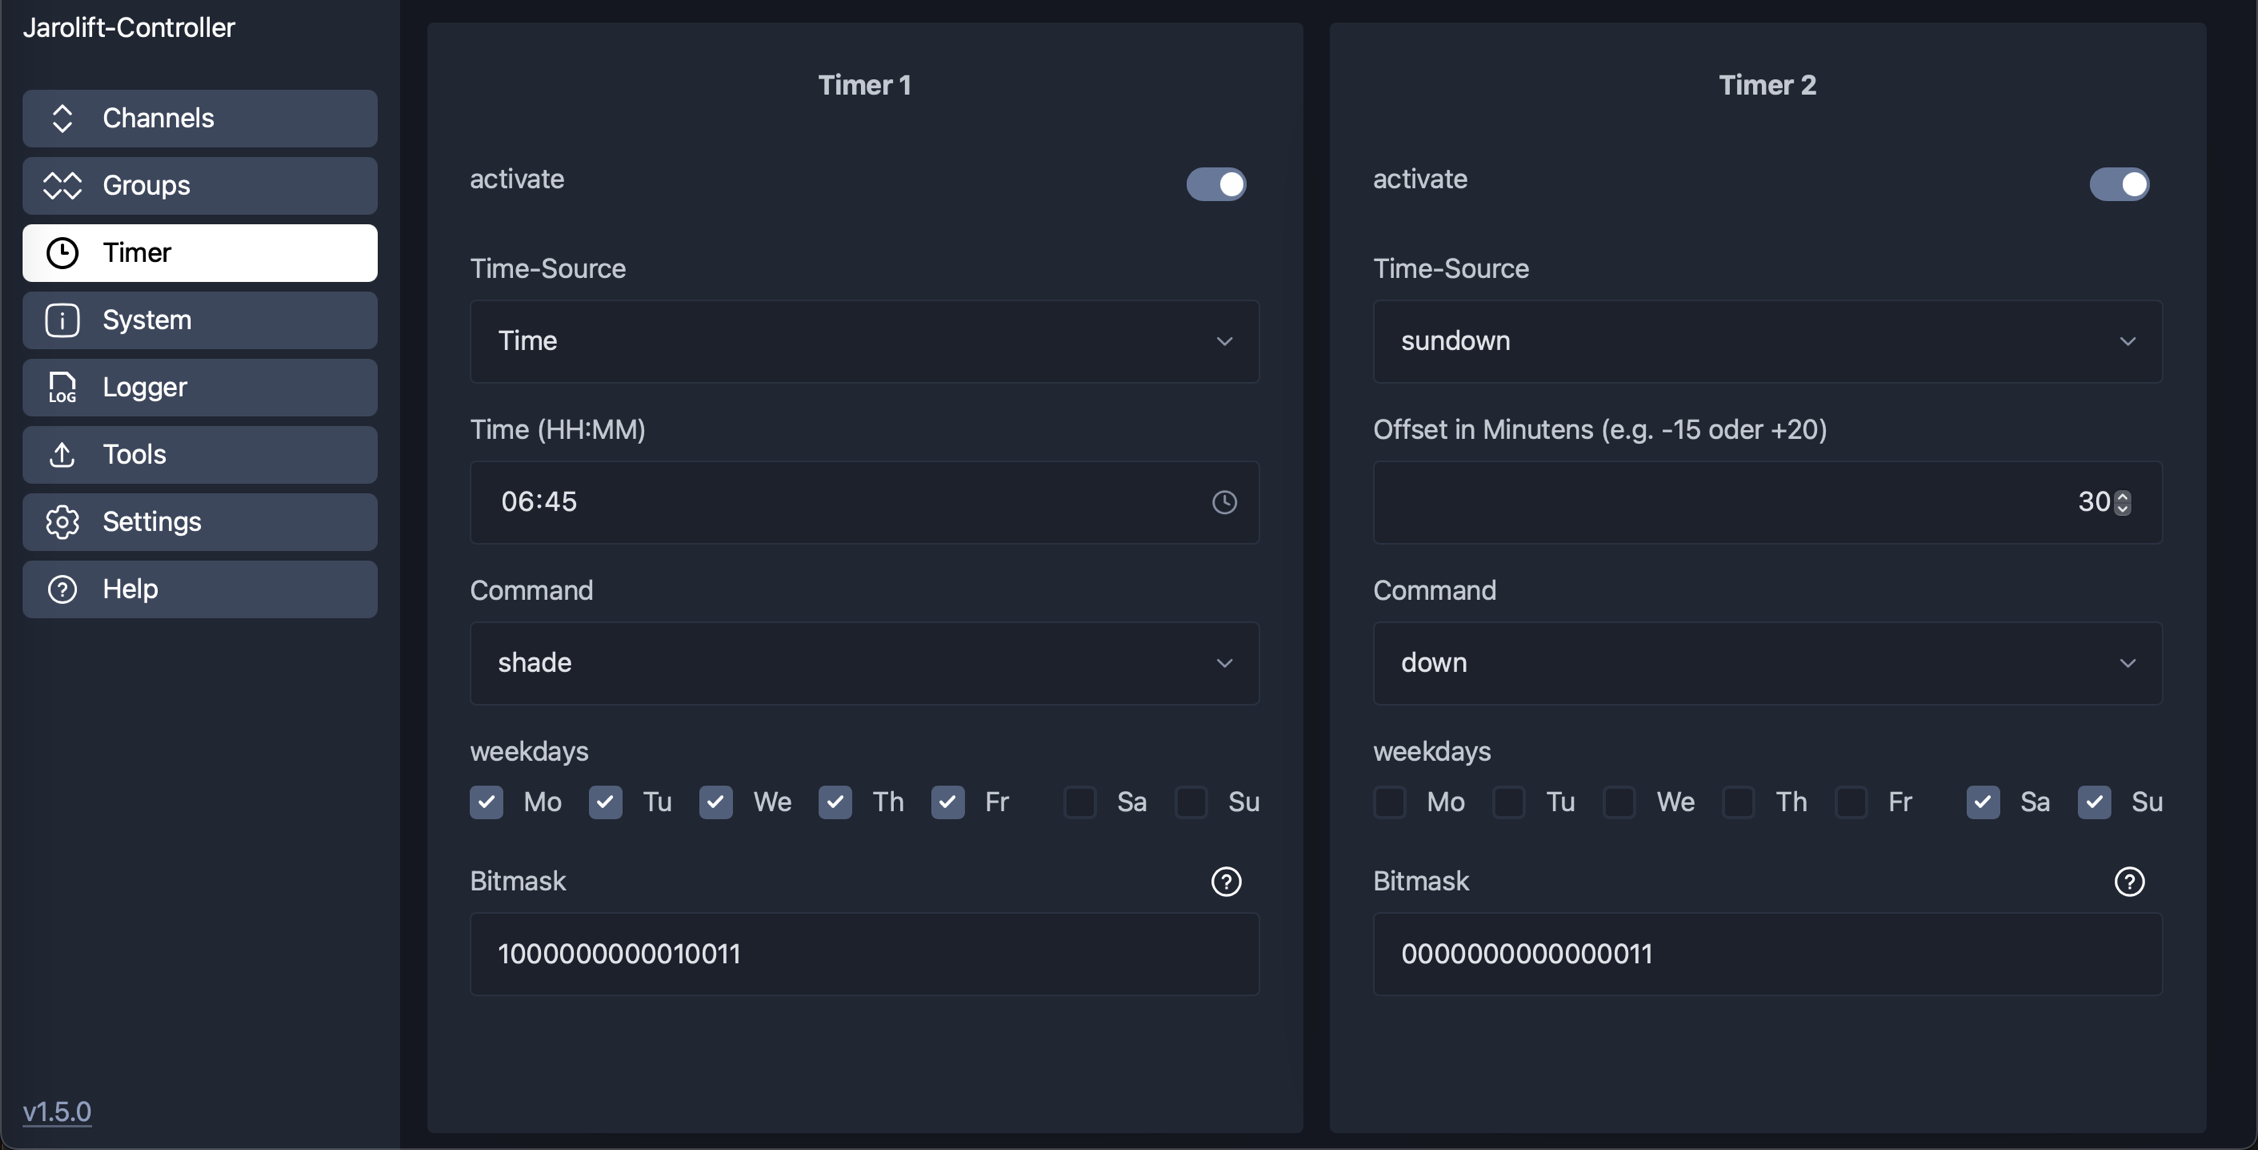Click the Groups double-arrows icon
Screen dimensions: 2258x1150
point(62,185)
